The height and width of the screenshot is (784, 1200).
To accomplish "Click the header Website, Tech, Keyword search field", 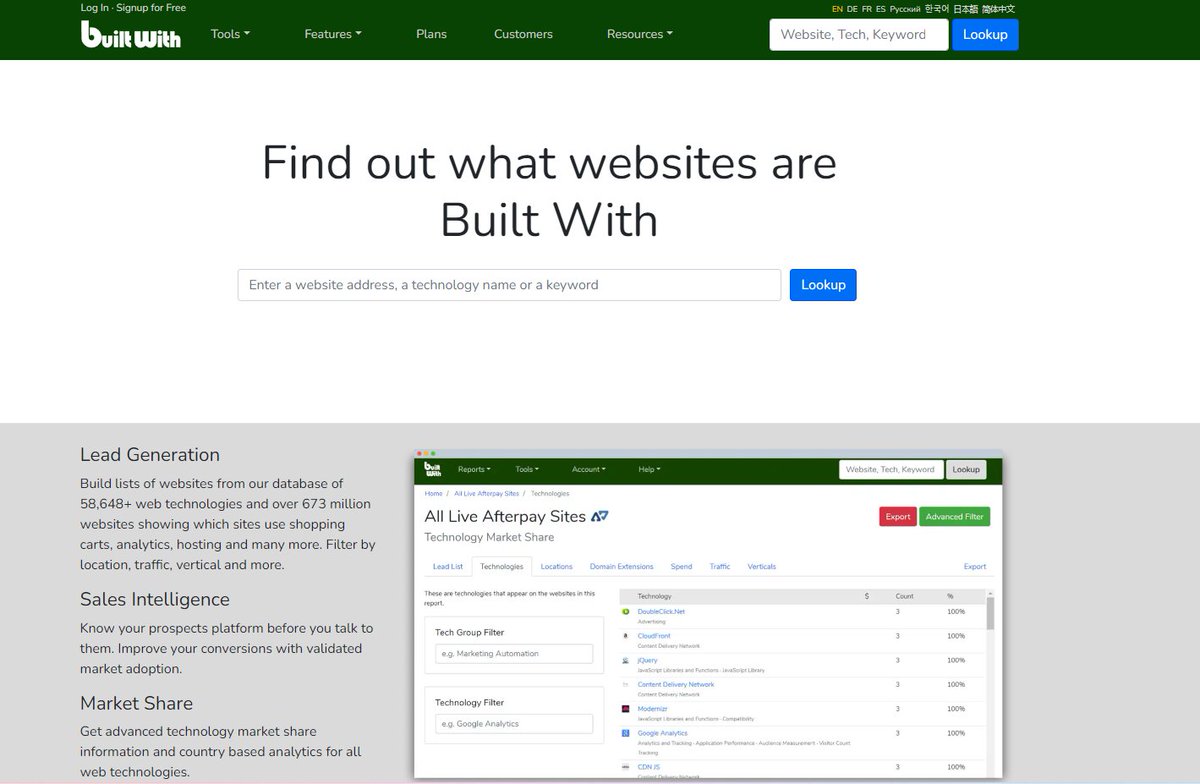I will (x=858, y=34).
